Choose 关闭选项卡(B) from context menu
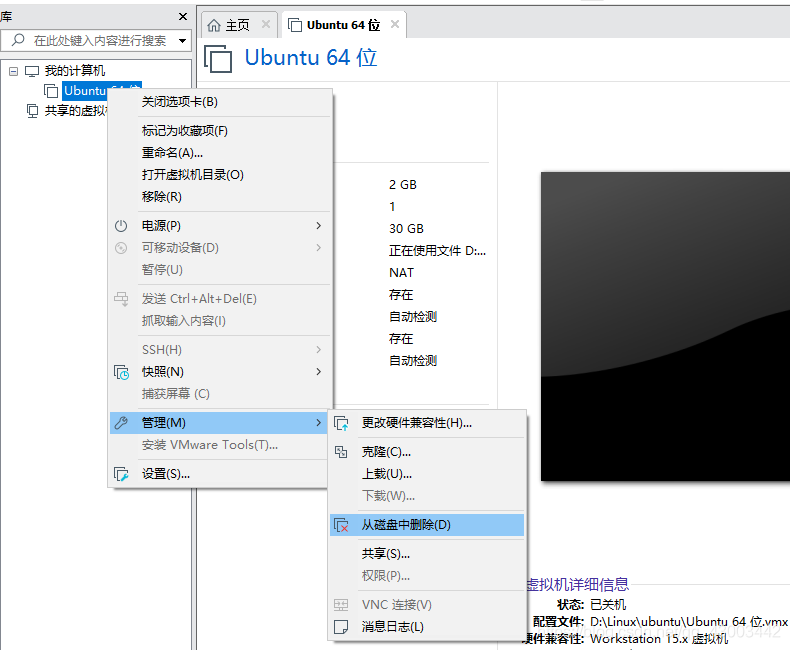Screen dimensions: 790x650 coord(220,102)
